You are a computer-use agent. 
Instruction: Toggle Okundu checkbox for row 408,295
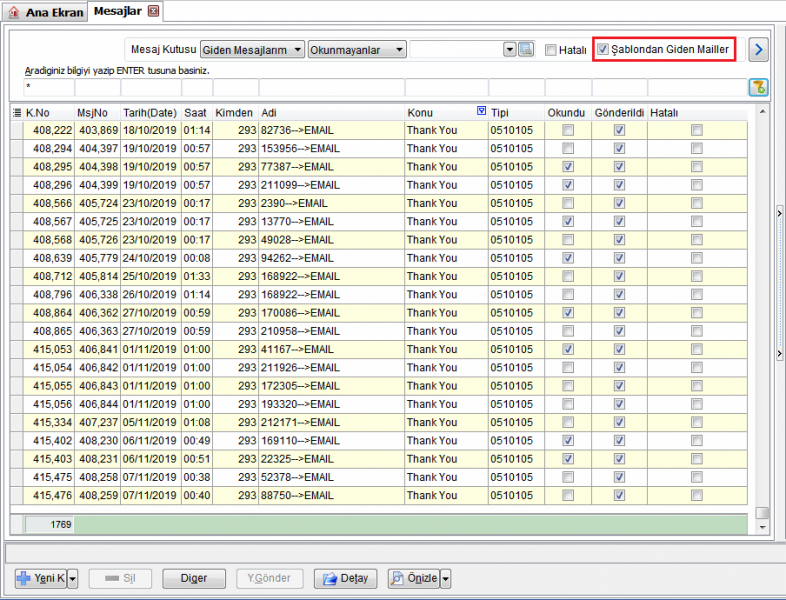tap(568, 167)
